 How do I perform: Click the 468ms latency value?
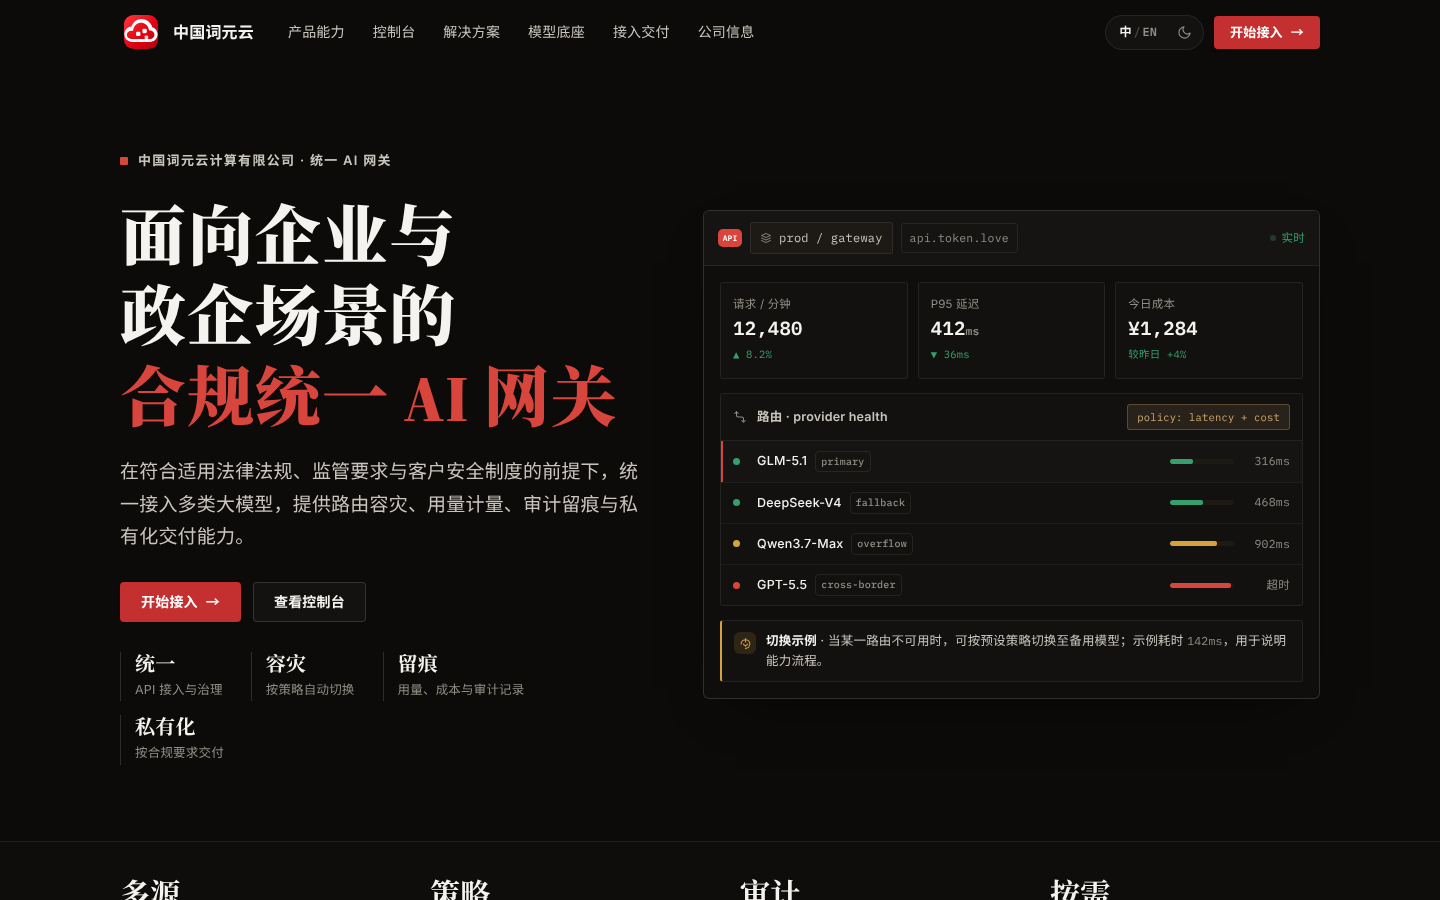coord(1272,502)
